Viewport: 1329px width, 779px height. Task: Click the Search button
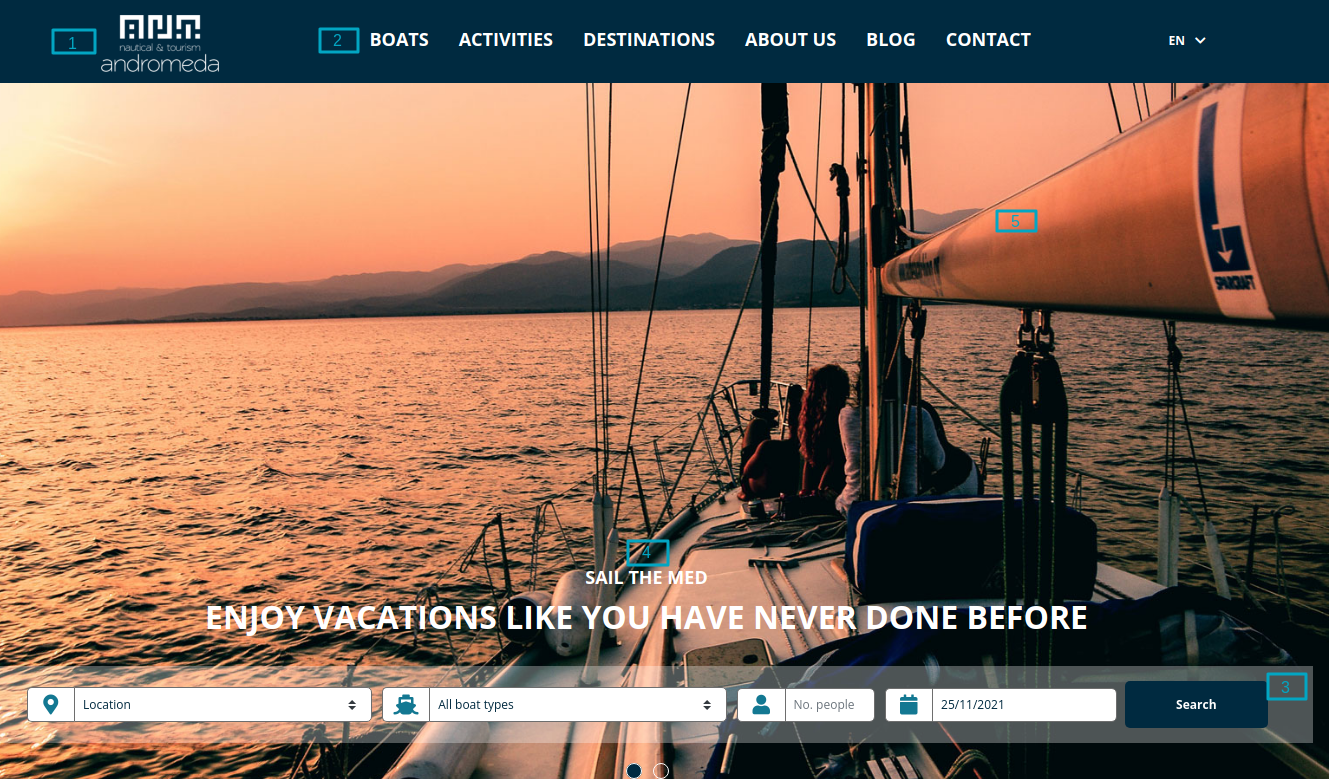click(1196, 704)
